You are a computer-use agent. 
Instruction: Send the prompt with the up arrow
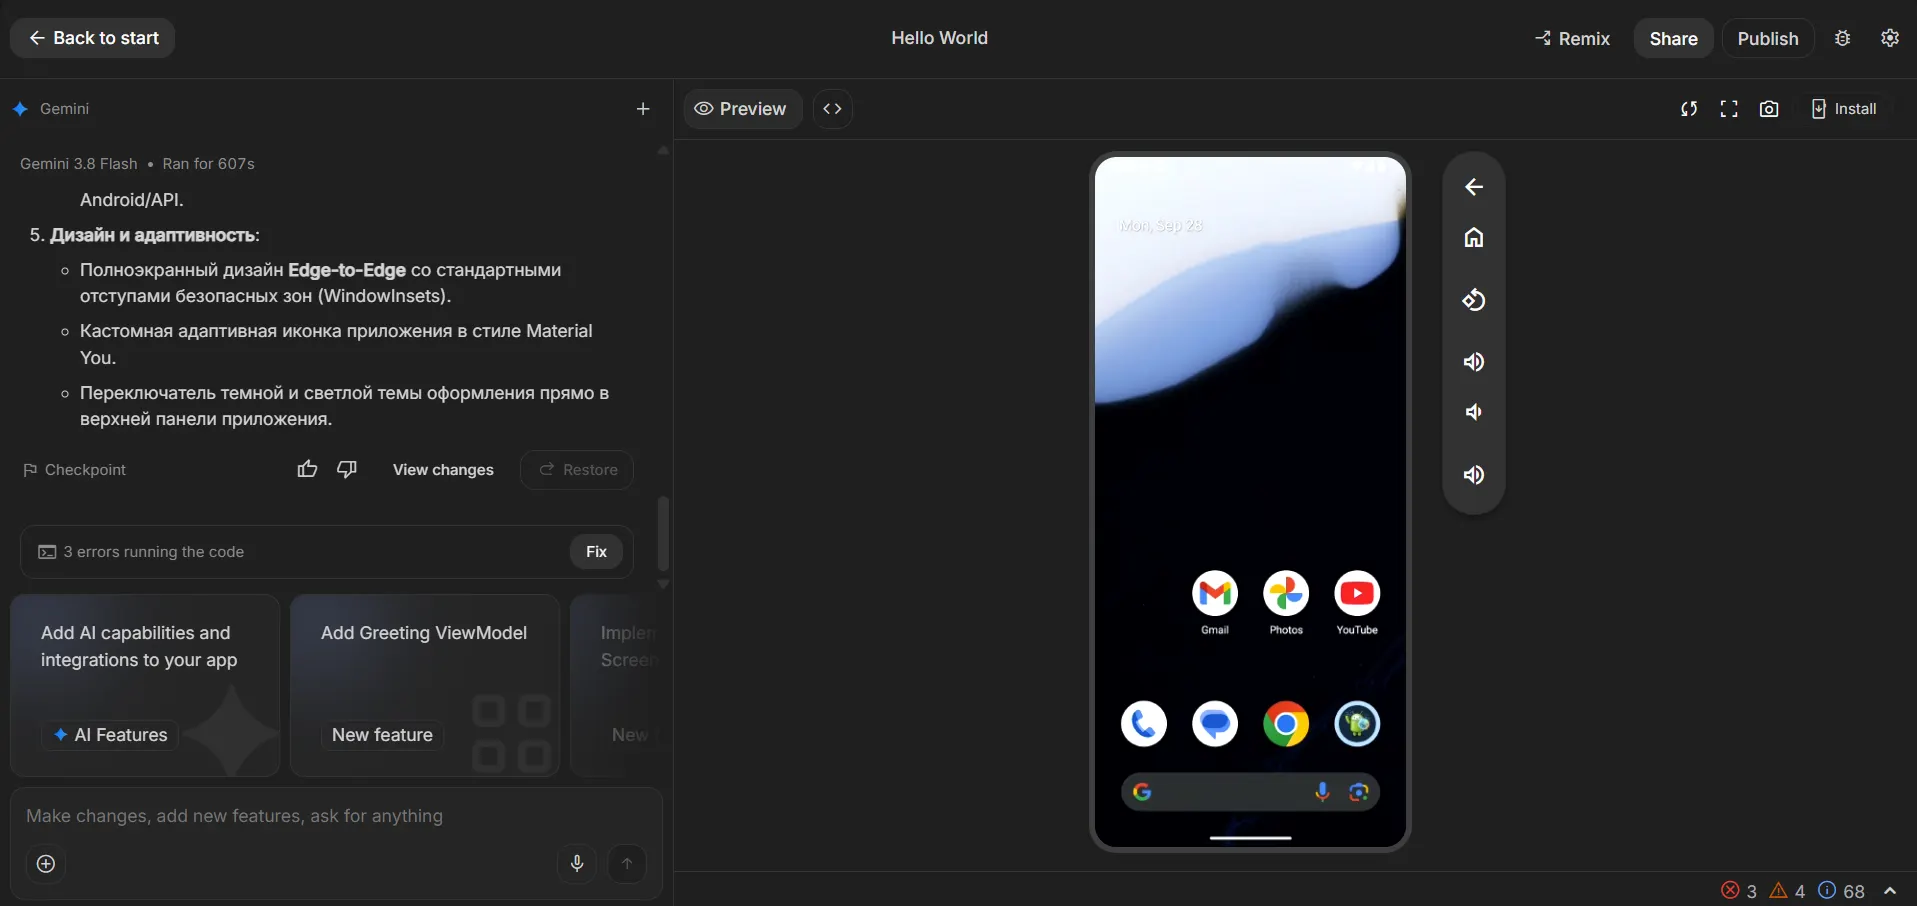tap(627, 864)
